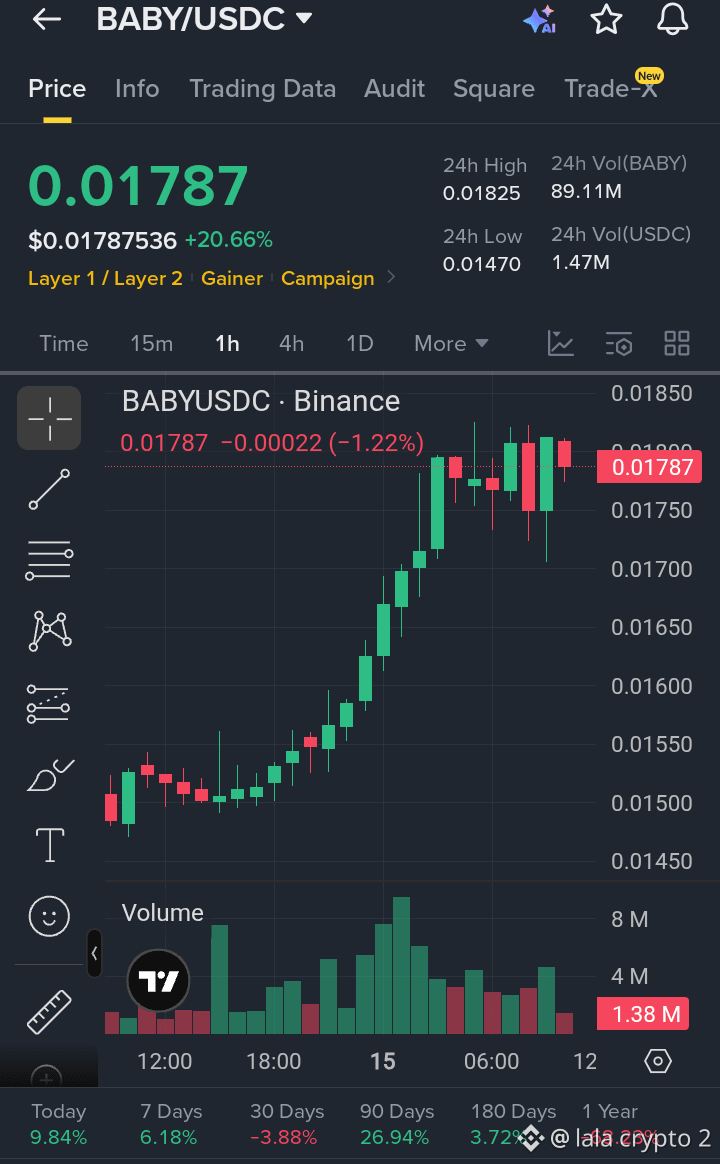Click the red 0.01787 price axis label
Viewport: 720px width, 1164px height.
pos(649,467)
